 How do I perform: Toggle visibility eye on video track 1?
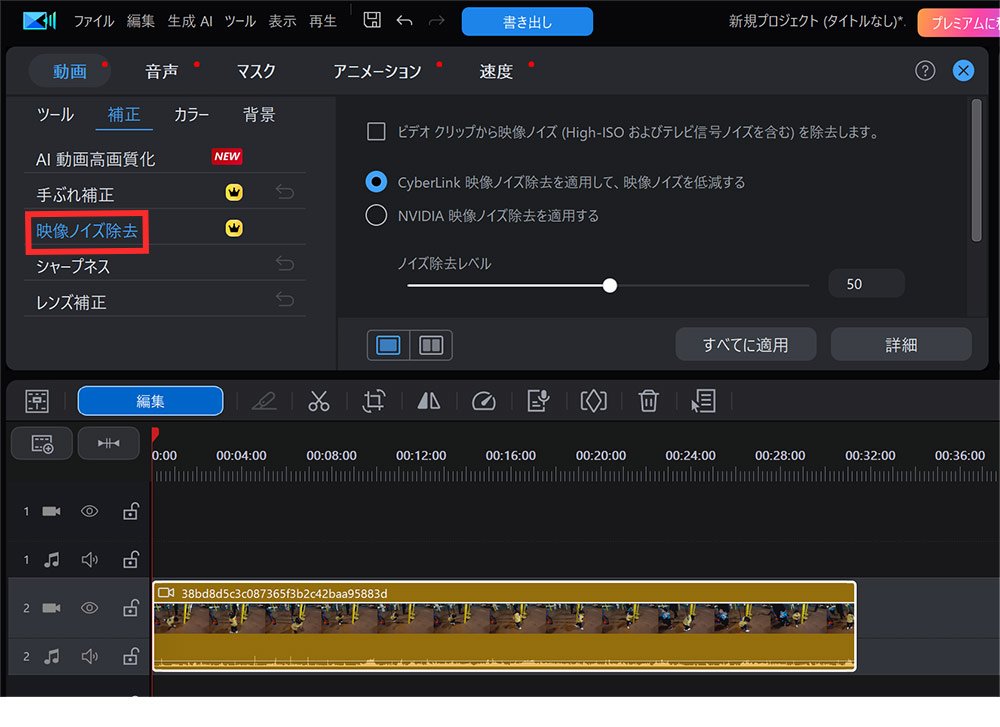click(x=89, y=511)
